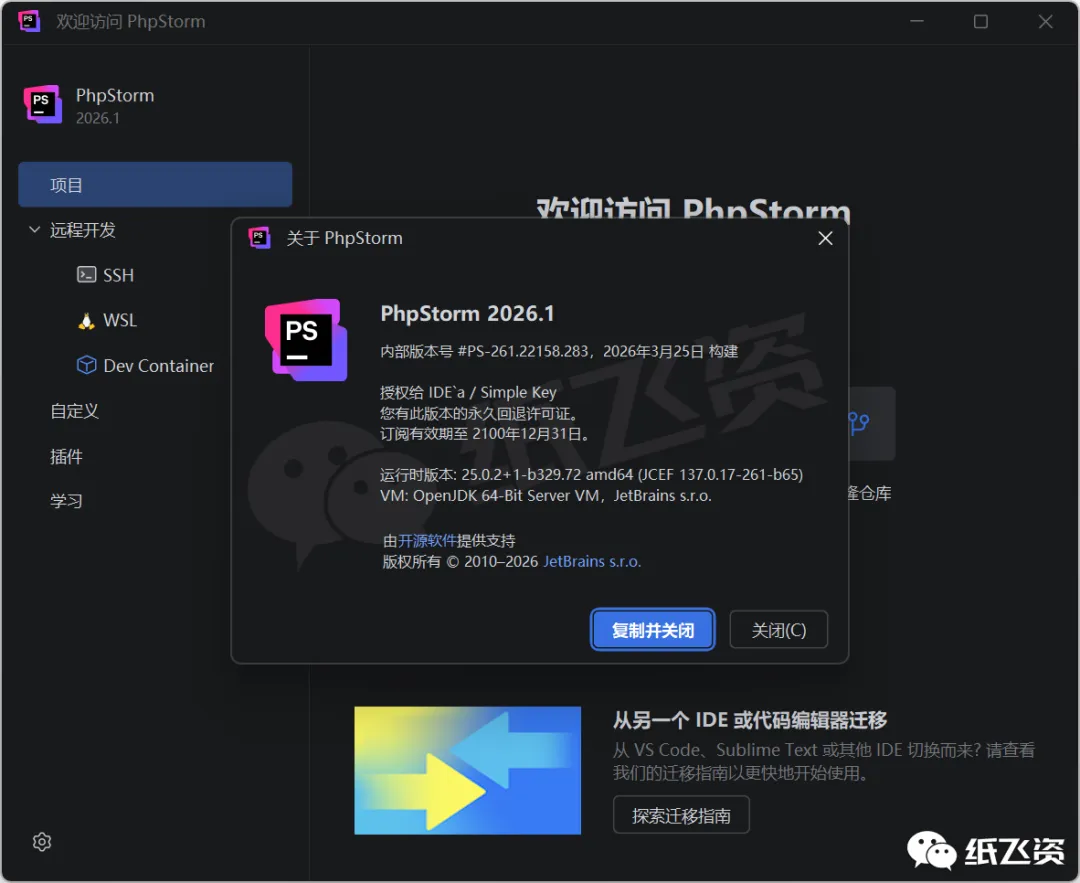Click the 您有此版本的永久回退许可证 line
Image resolution: width=1080 pixels, height=883 pixels.
point(479,413)
